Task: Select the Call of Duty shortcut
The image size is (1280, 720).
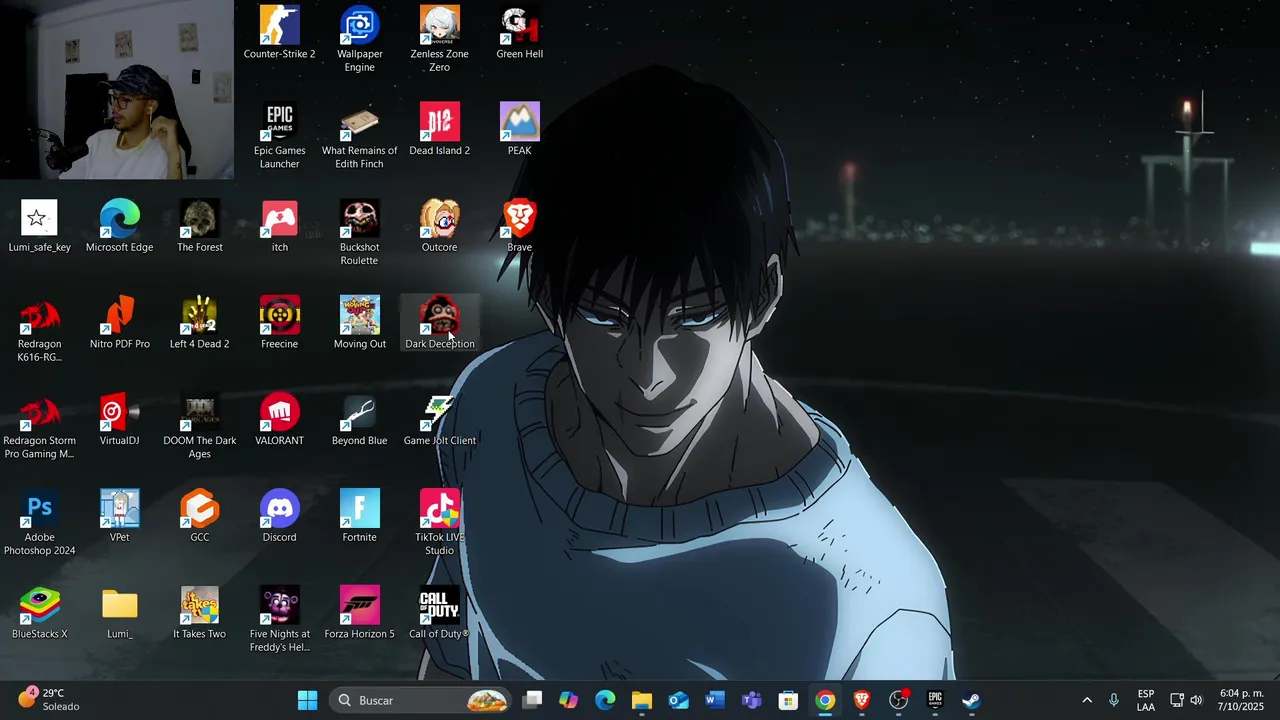Action: [439, 612]
